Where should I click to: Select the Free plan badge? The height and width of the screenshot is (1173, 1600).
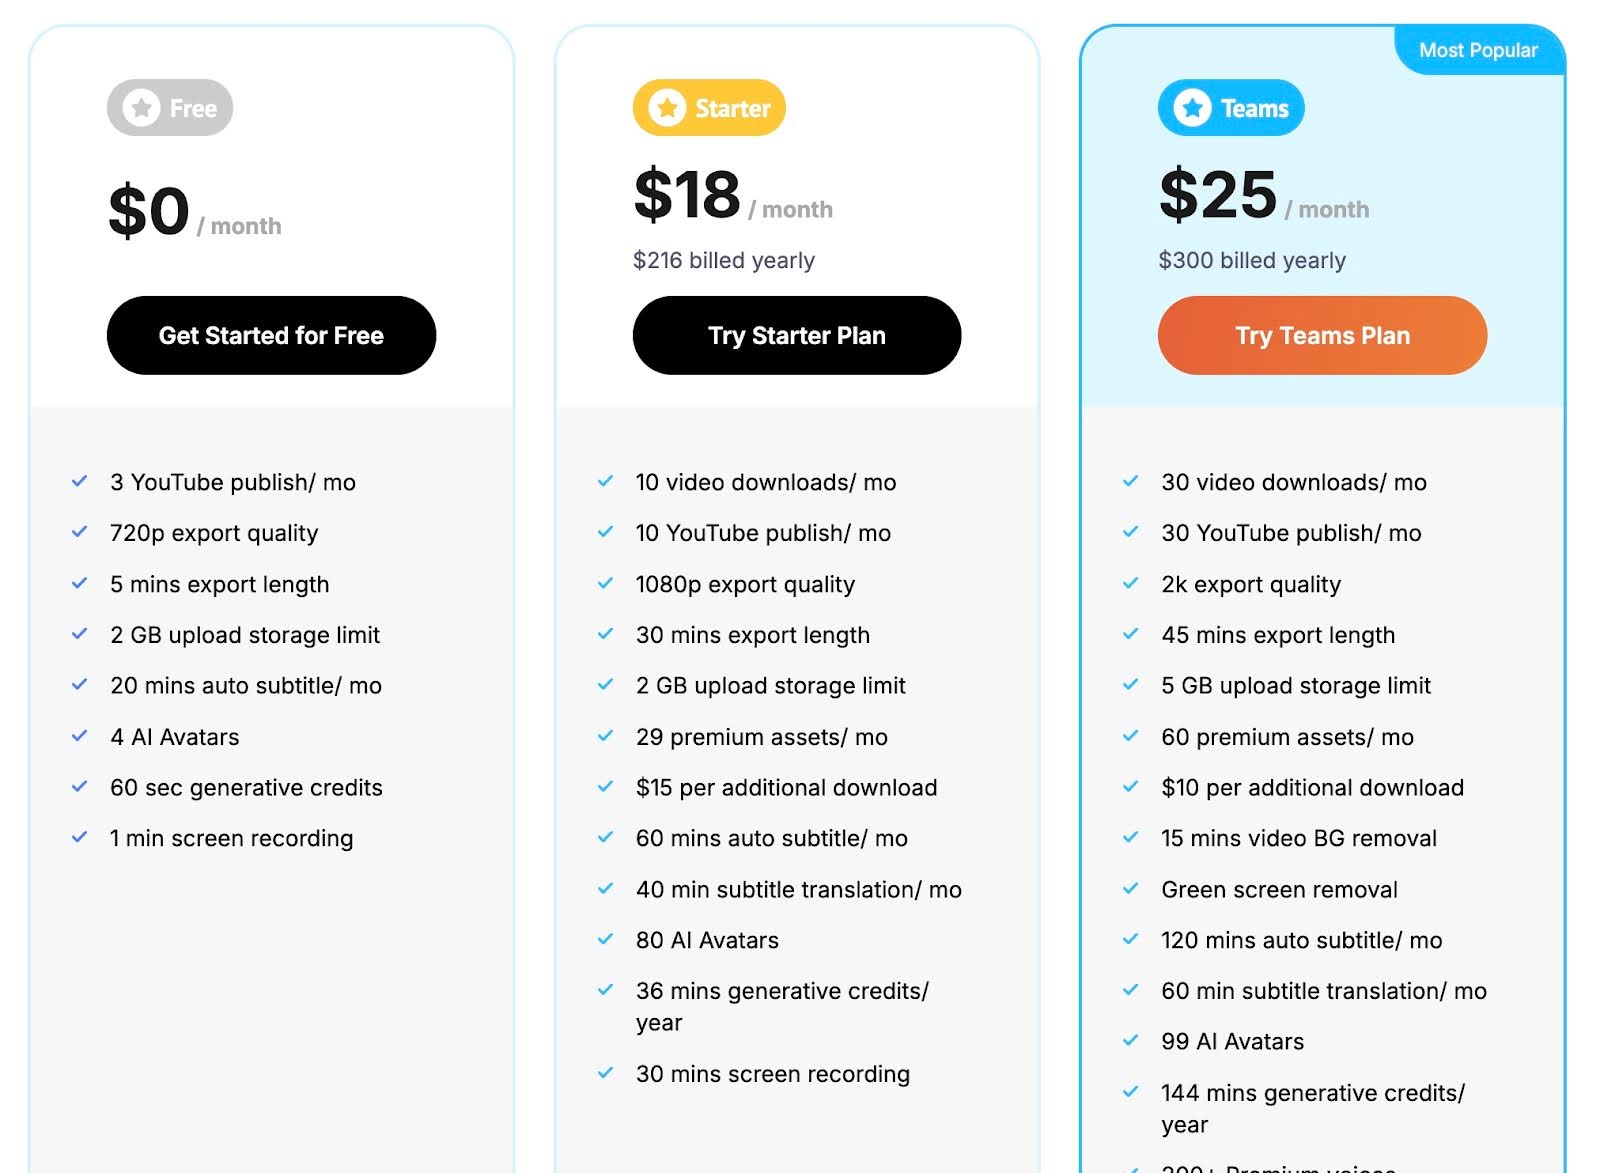coord(170,108)
